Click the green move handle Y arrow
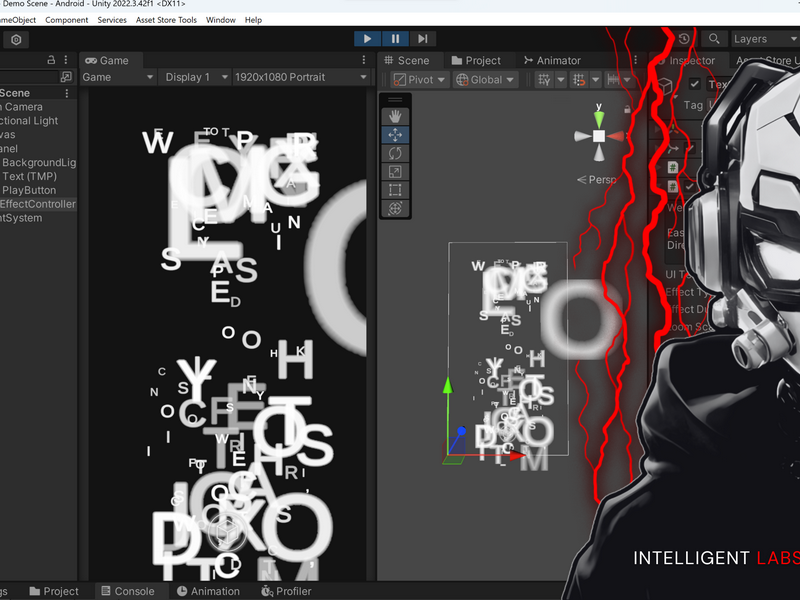The width and height of the screenshot is (800, 600). tap(448, 385)
